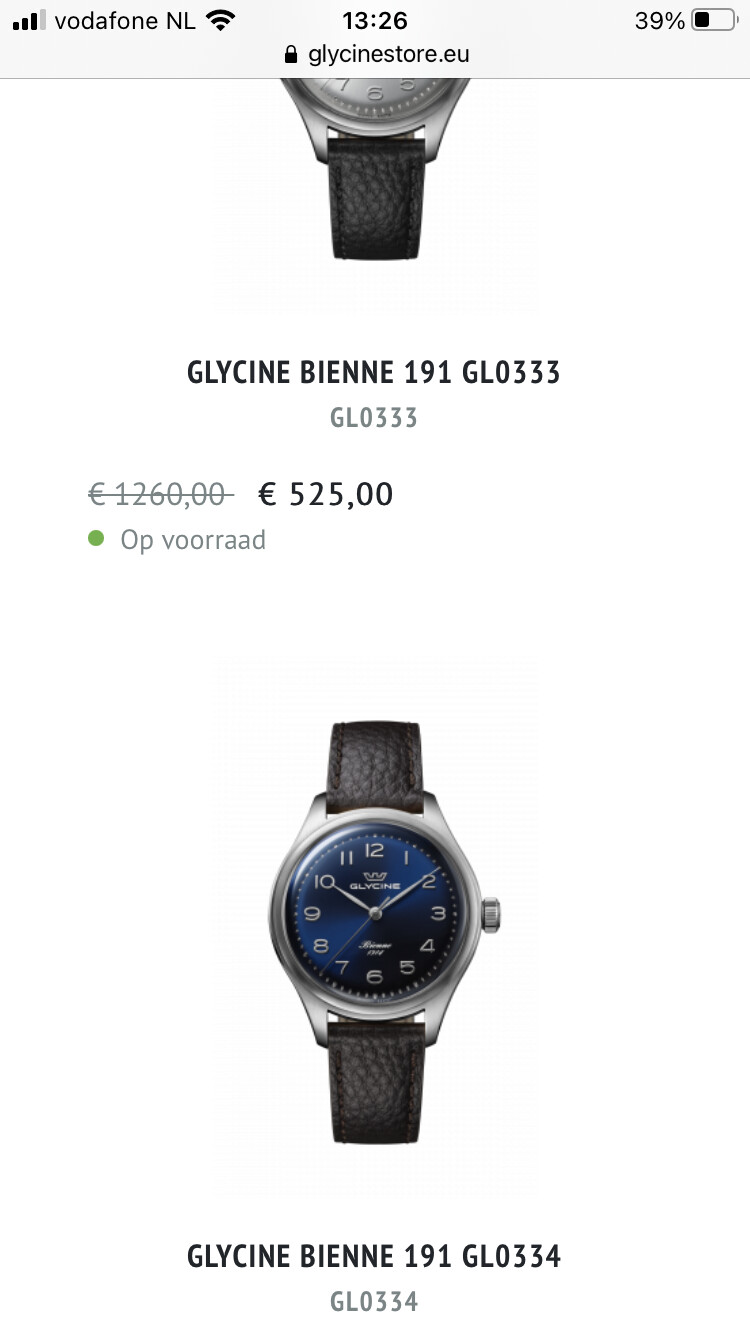The height and width of the screenshot is (1334, 750).
Task: Tap the Wi-Fi status icon
Action: click(220, 20)
